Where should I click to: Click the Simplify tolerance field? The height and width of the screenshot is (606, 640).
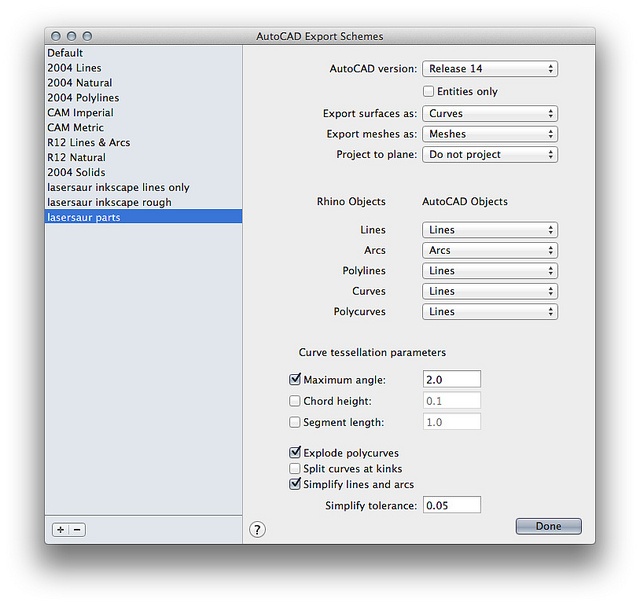[452, 505]
